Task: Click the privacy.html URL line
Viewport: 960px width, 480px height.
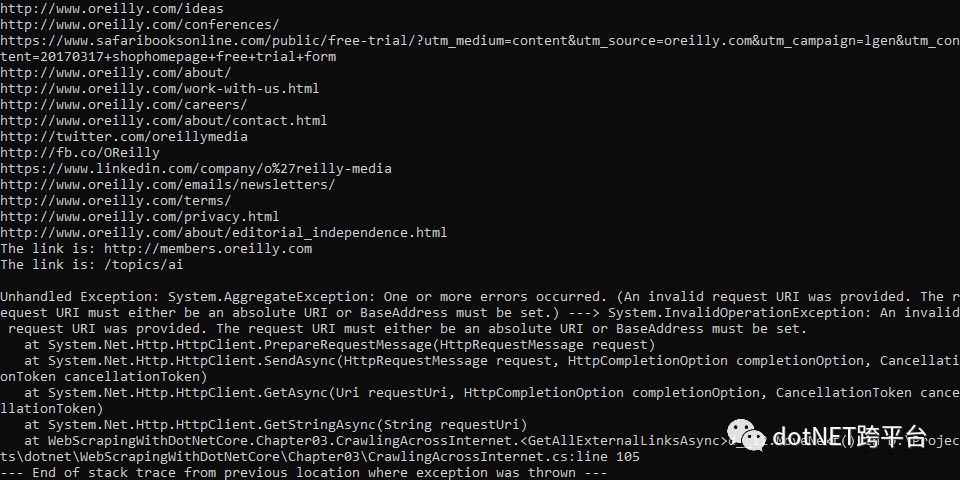Action: [x=140, y=216]
